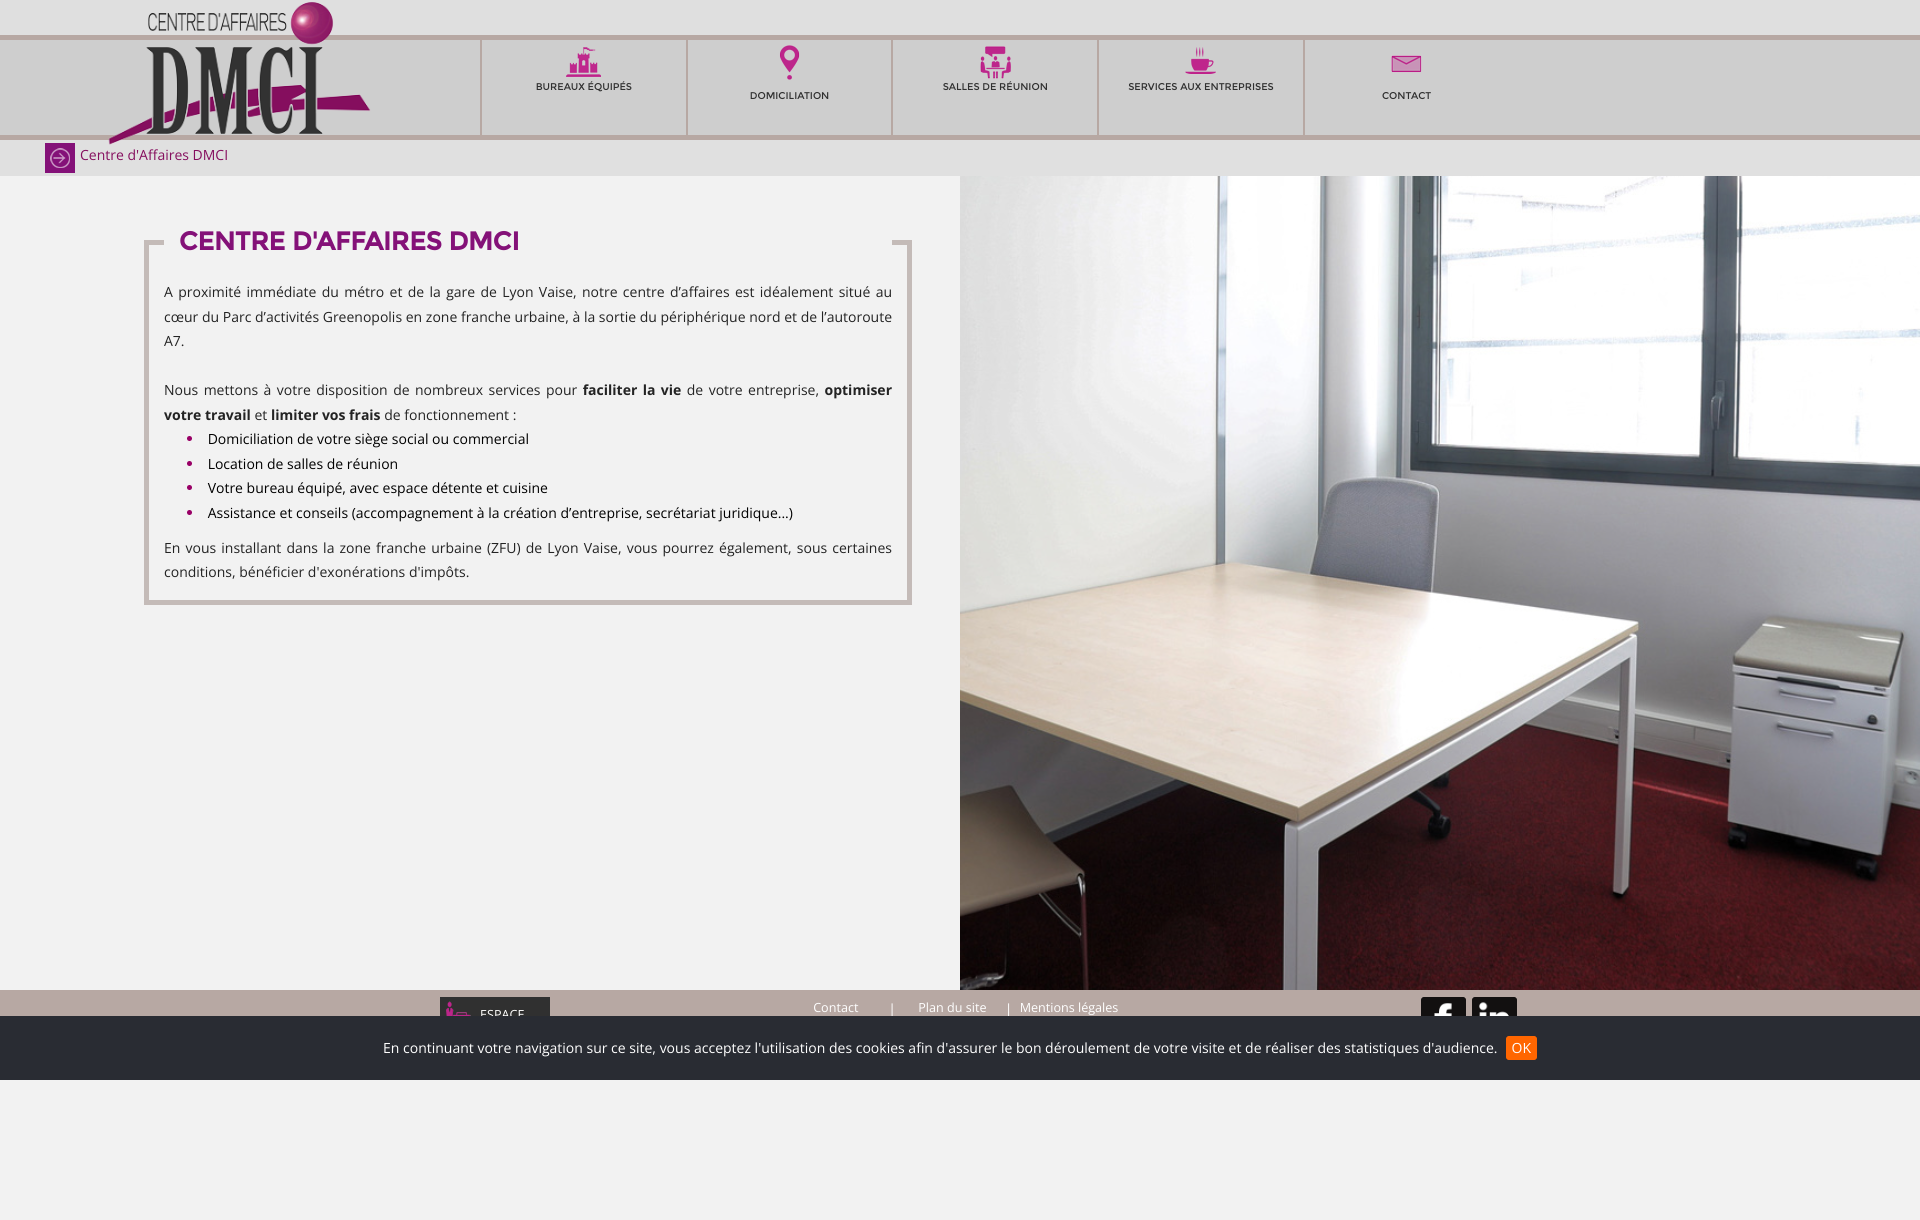Click the 'Domiciliation de votre siège social' bullet
The image size is (1920, 1220).
[368, 439]
